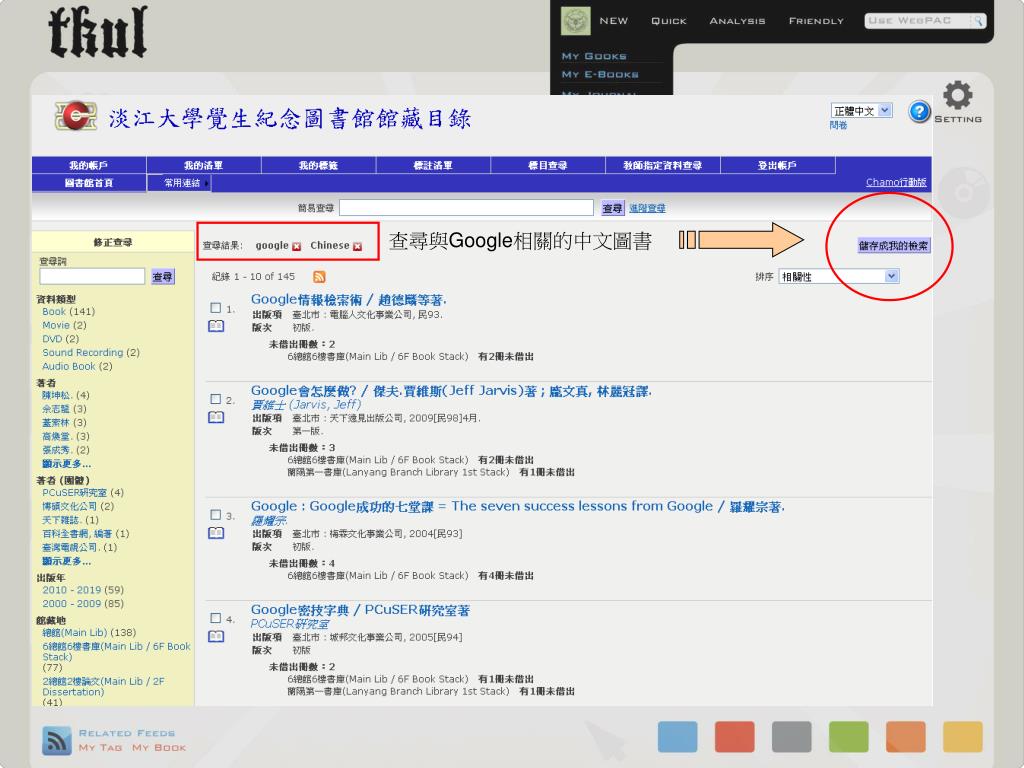Image resolution: width=1024 pixels, height=768 pixels.
Task: Remove the Chinese language filter
Action: point(357,246)
